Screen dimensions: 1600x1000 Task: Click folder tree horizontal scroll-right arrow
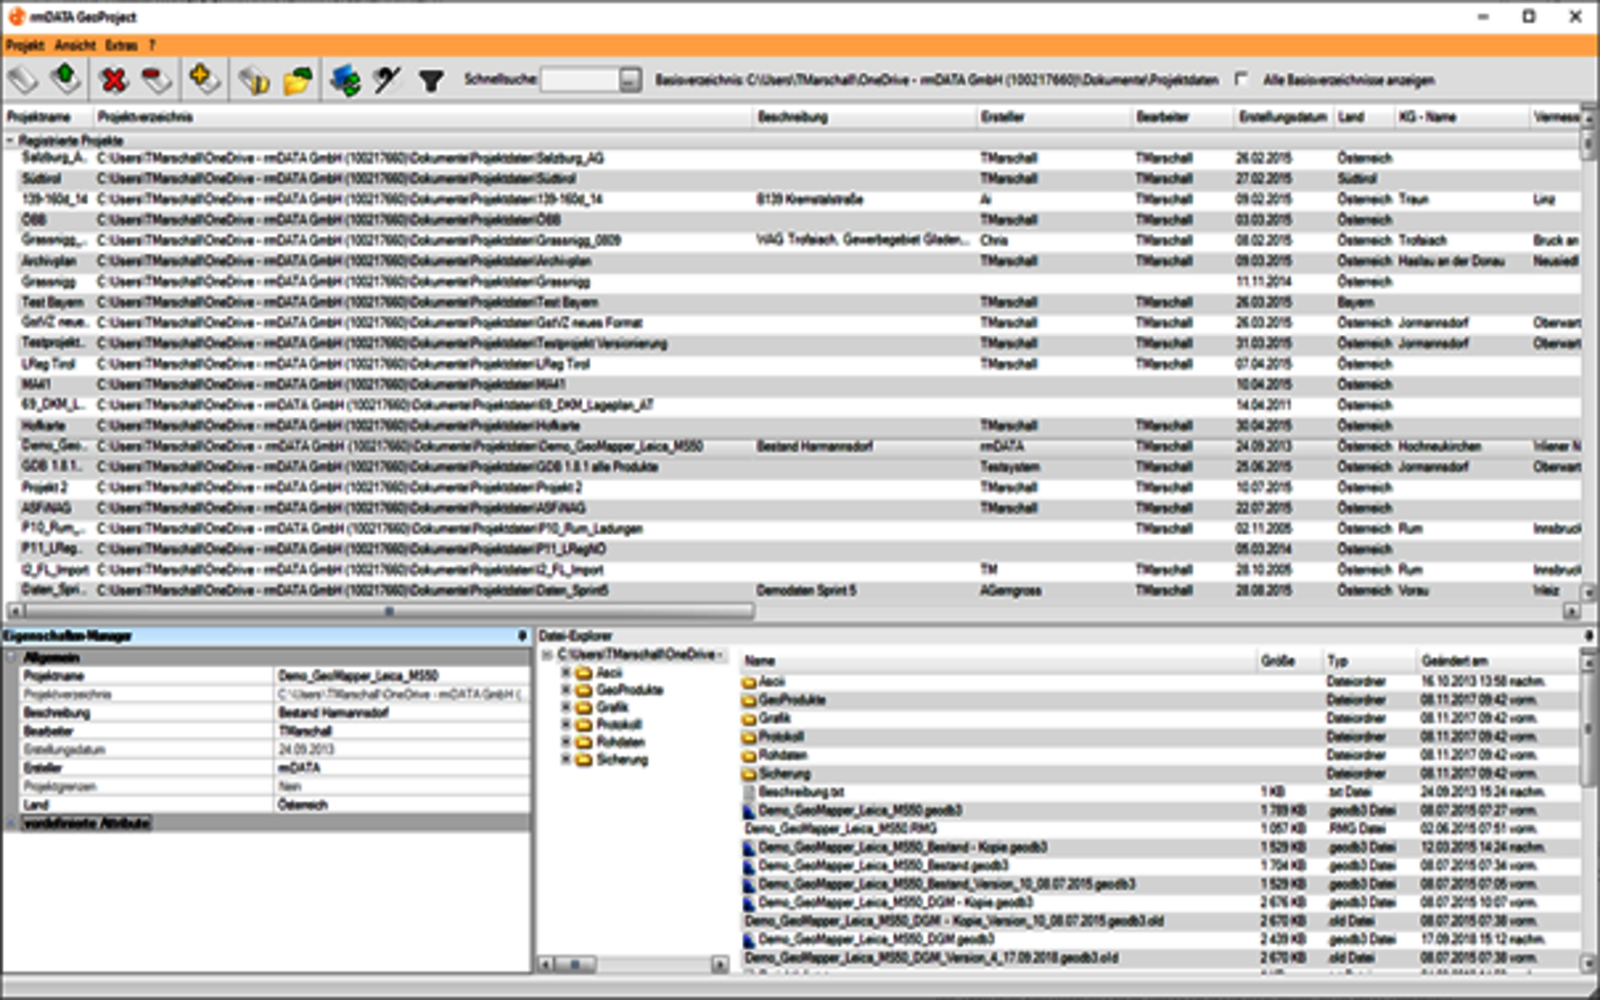[x=720, y=964]
